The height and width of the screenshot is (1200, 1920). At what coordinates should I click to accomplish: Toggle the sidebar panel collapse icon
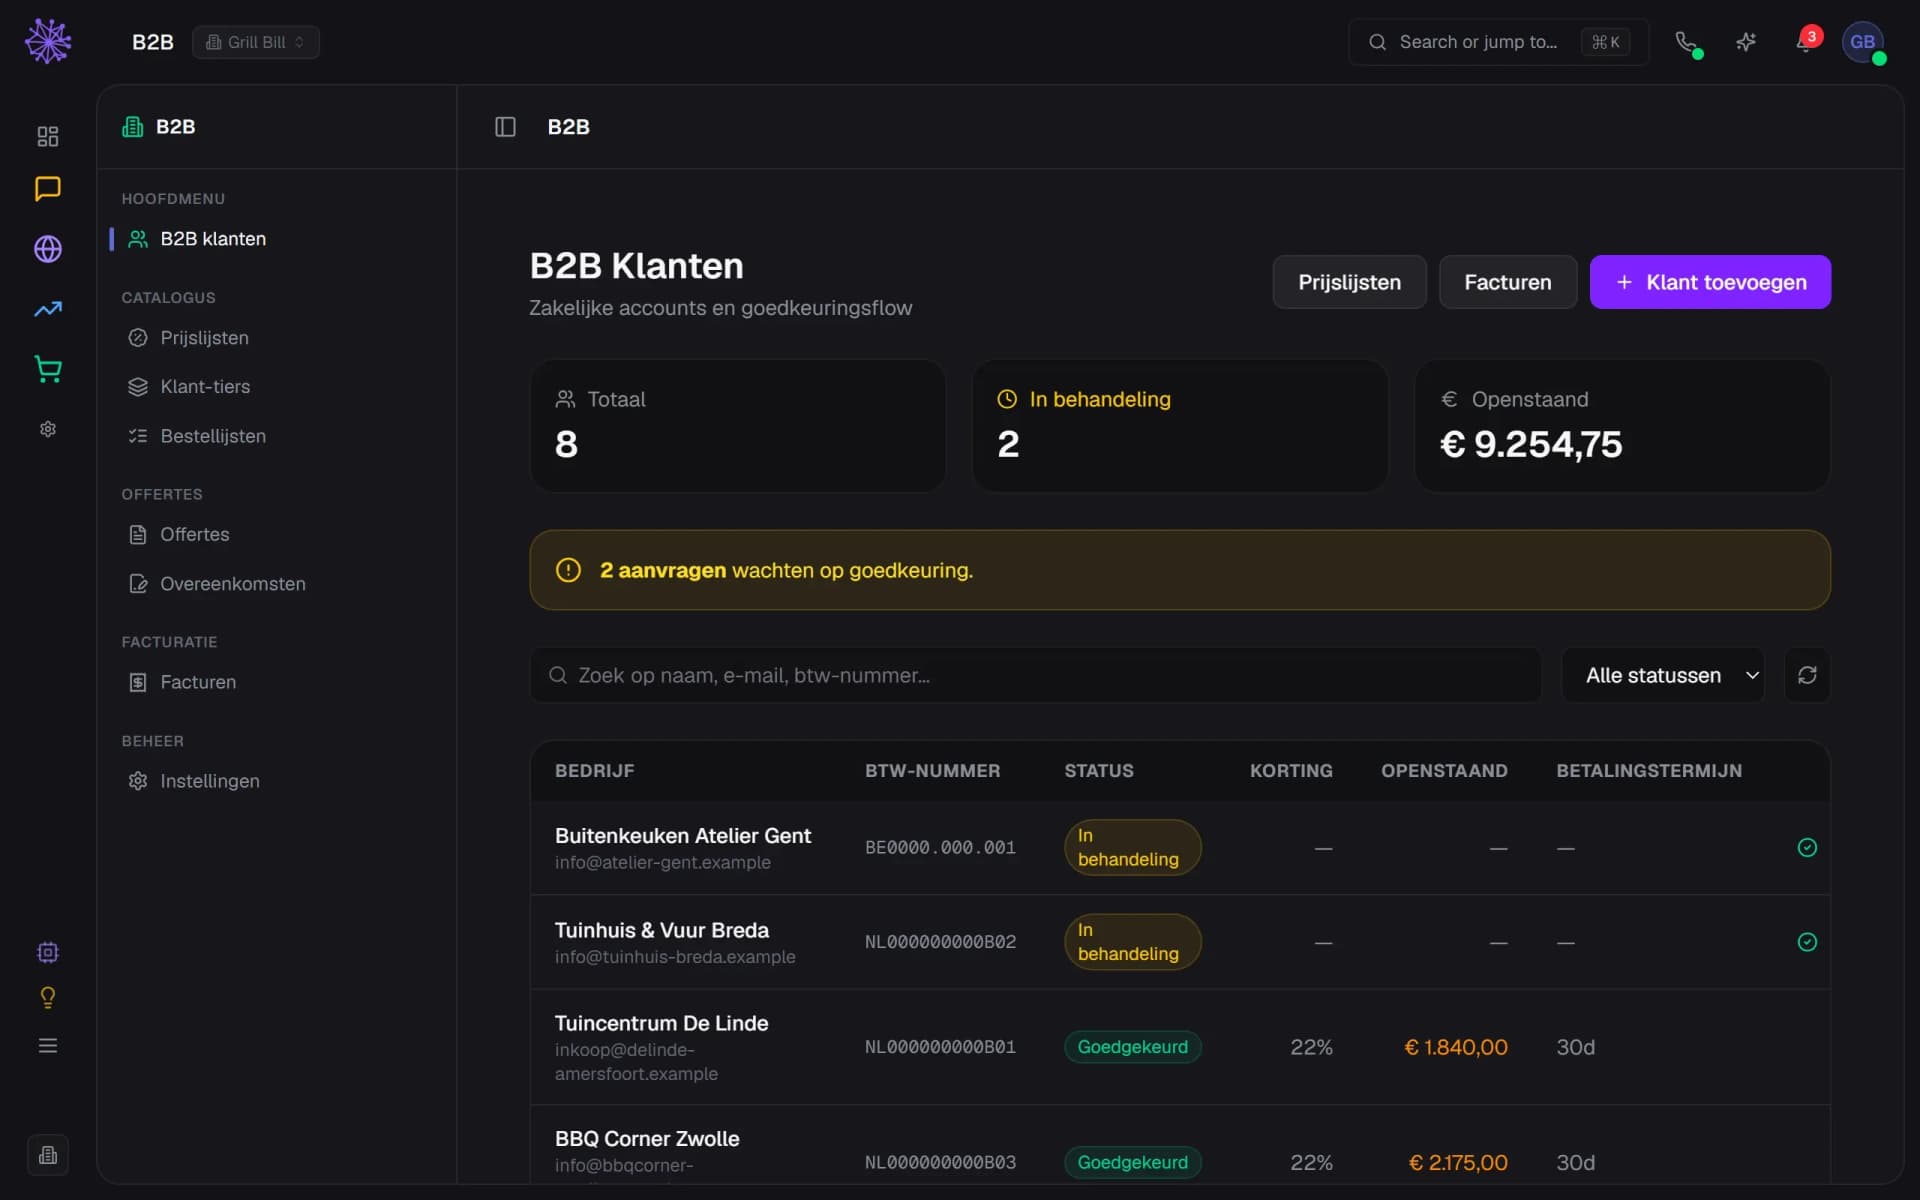coord(505,127)
